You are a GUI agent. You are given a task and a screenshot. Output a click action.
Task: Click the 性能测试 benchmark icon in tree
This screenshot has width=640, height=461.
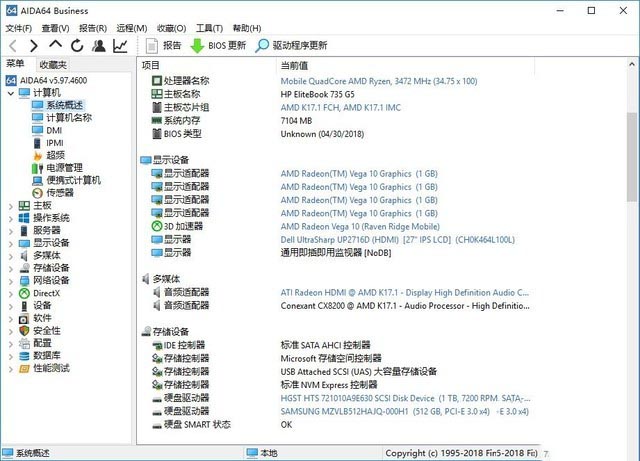click(x=24, y=369)
